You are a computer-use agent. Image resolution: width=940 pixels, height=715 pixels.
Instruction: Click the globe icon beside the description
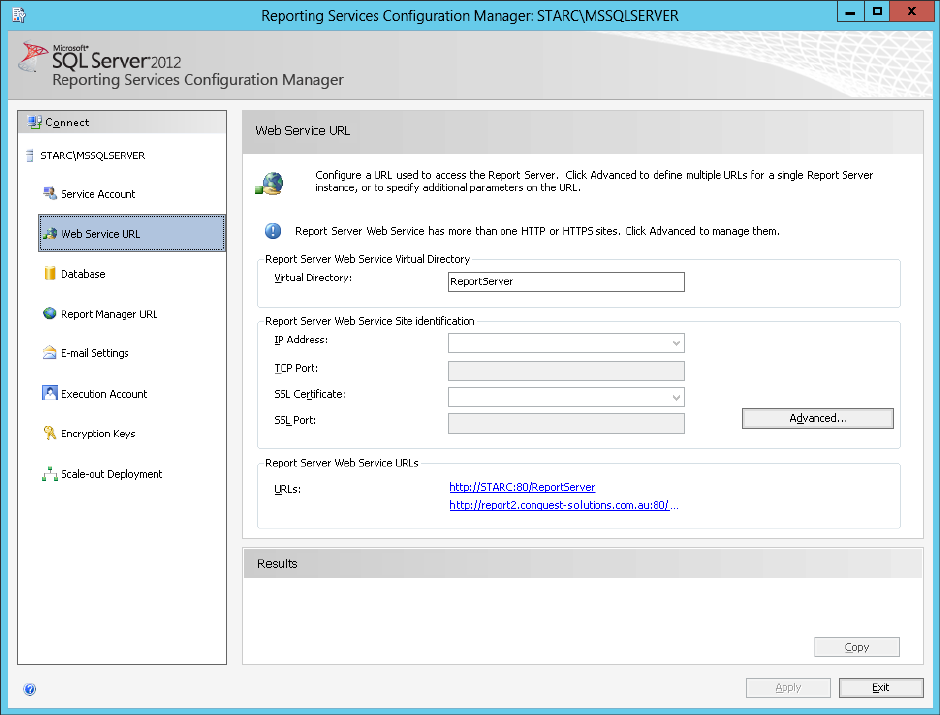pos(269,183)
